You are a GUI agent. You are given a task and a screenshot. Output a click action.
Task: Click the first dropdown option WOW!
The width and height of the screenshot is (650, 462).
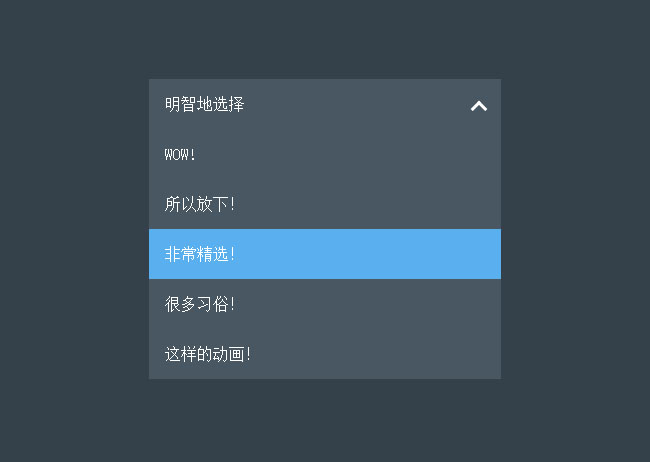(x=182, y=154)
